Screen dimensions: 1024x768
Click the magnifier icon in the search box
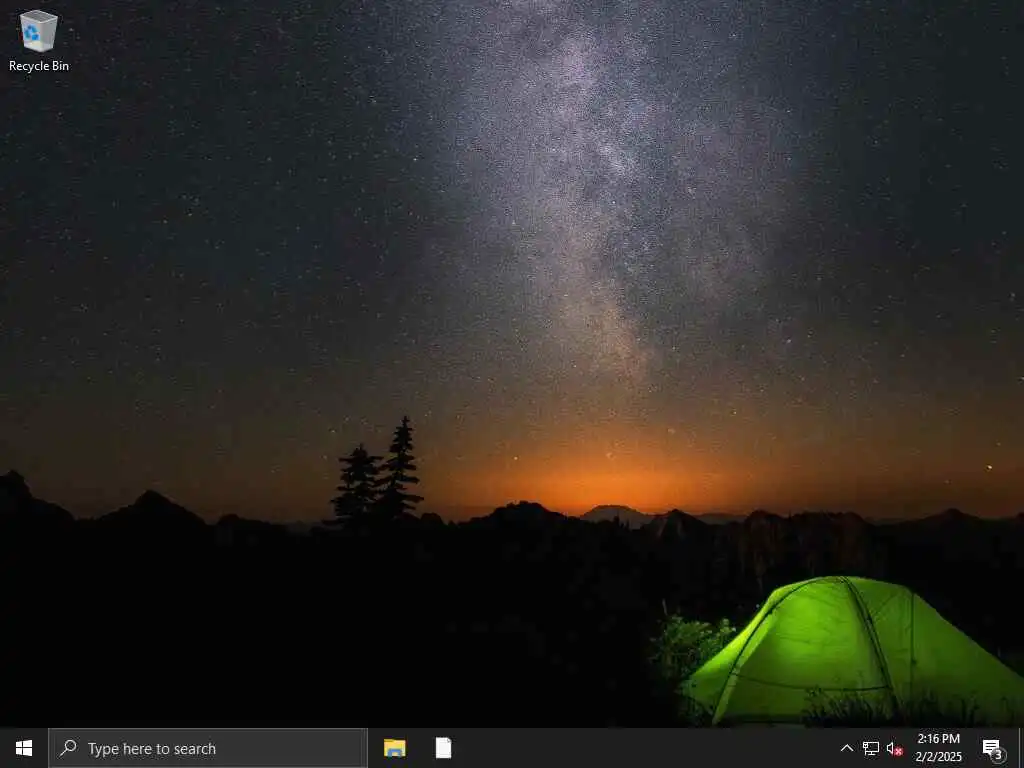68,748
